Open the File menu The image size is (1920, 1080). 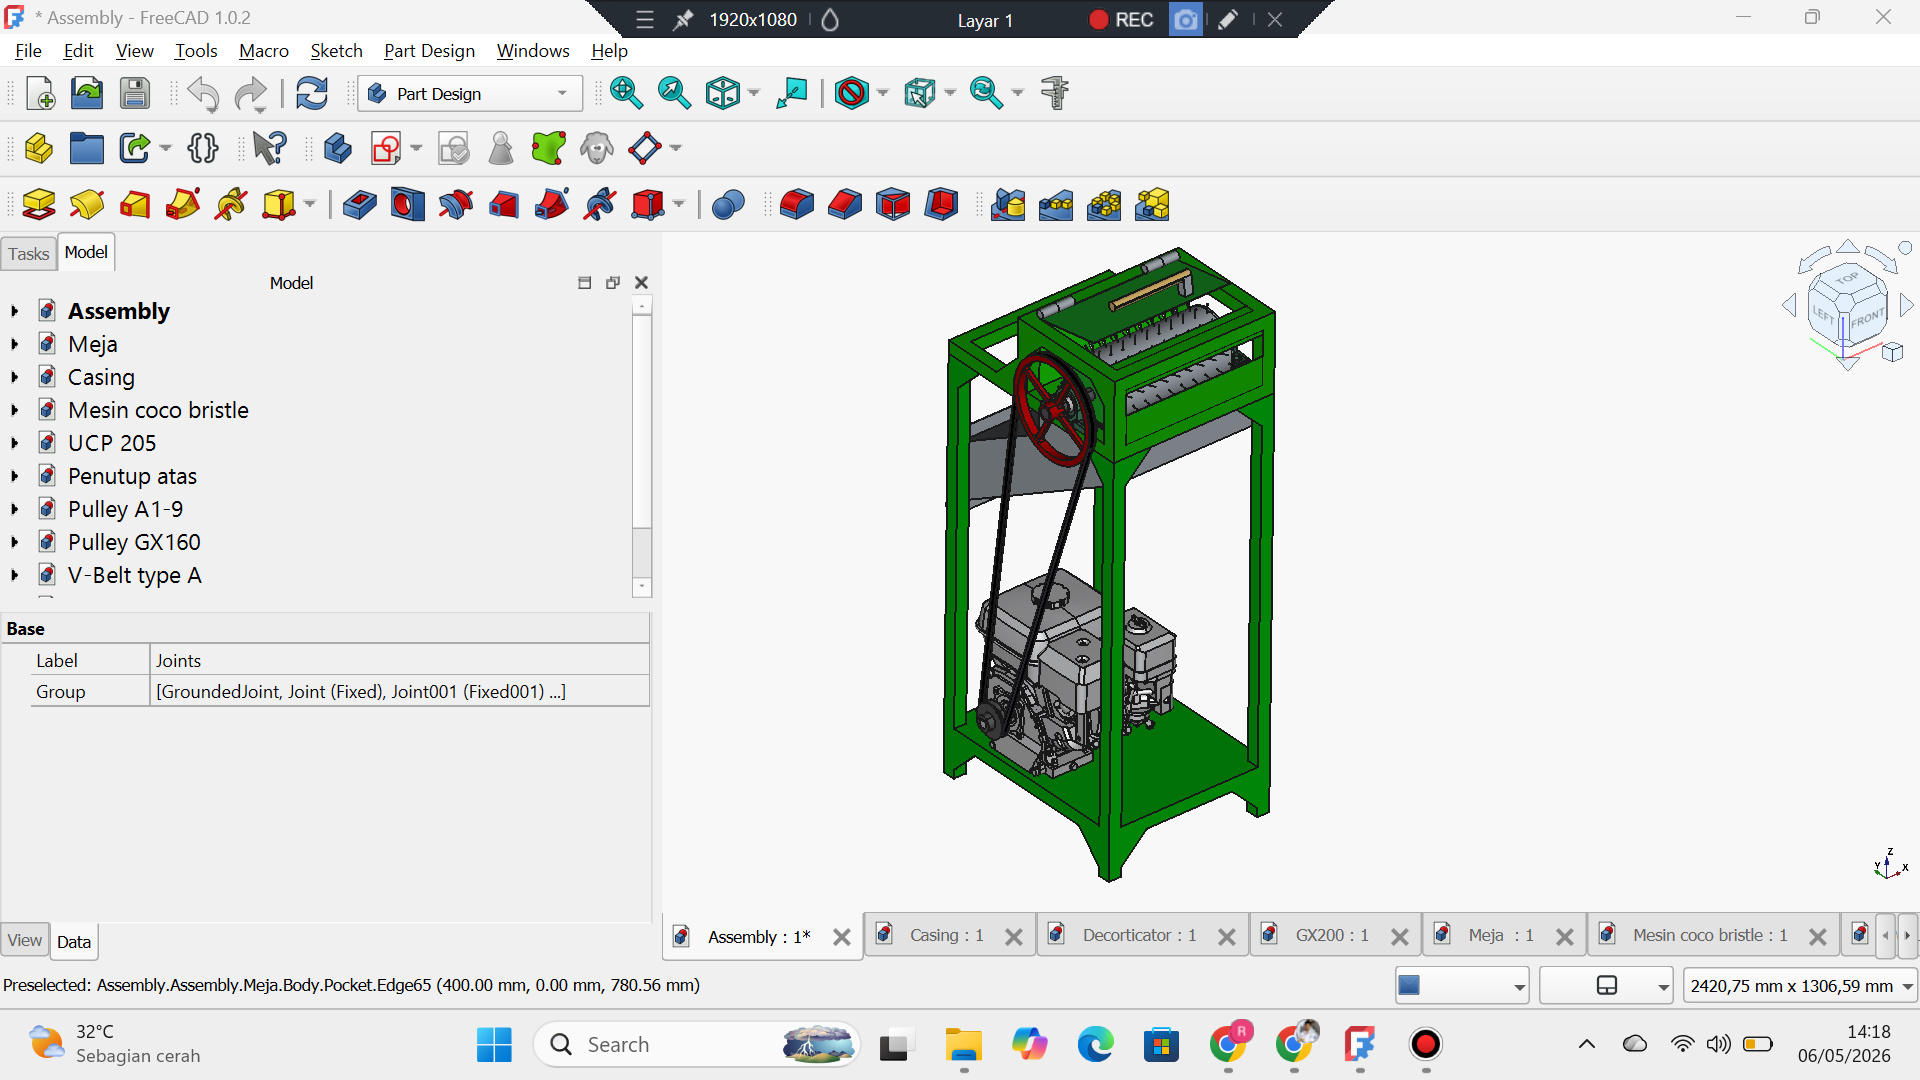click(28, 51)
